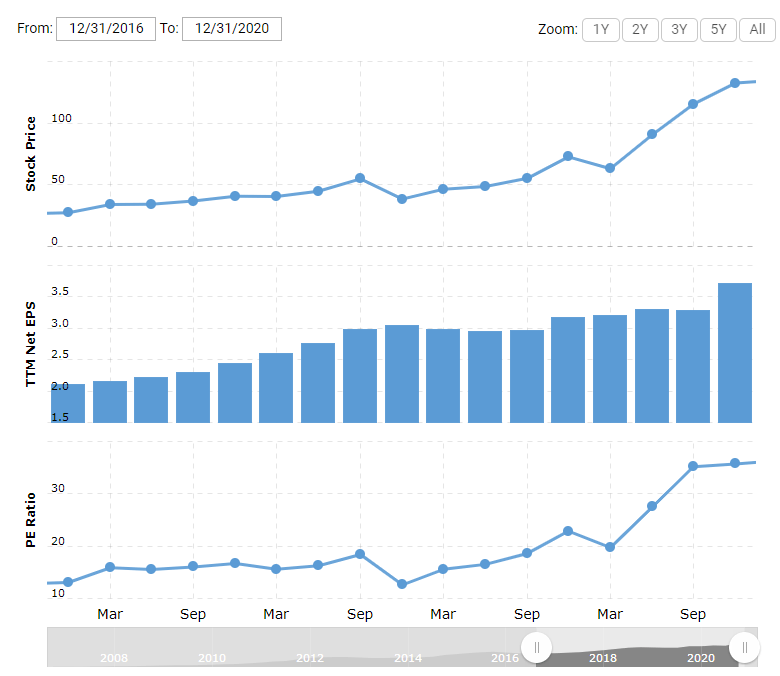Click the 2010 label in navigator
780x676 pixels.
point(212,657)
